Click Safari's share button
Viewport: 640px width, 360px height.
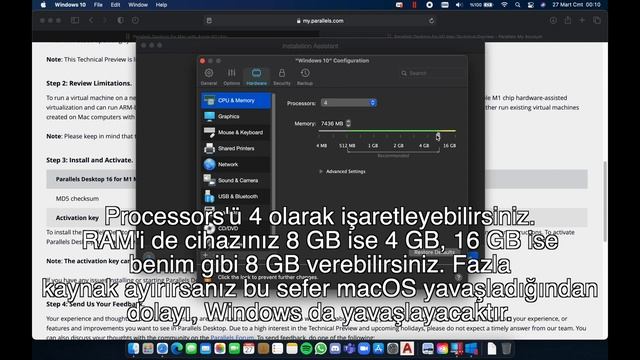[568, 20]
